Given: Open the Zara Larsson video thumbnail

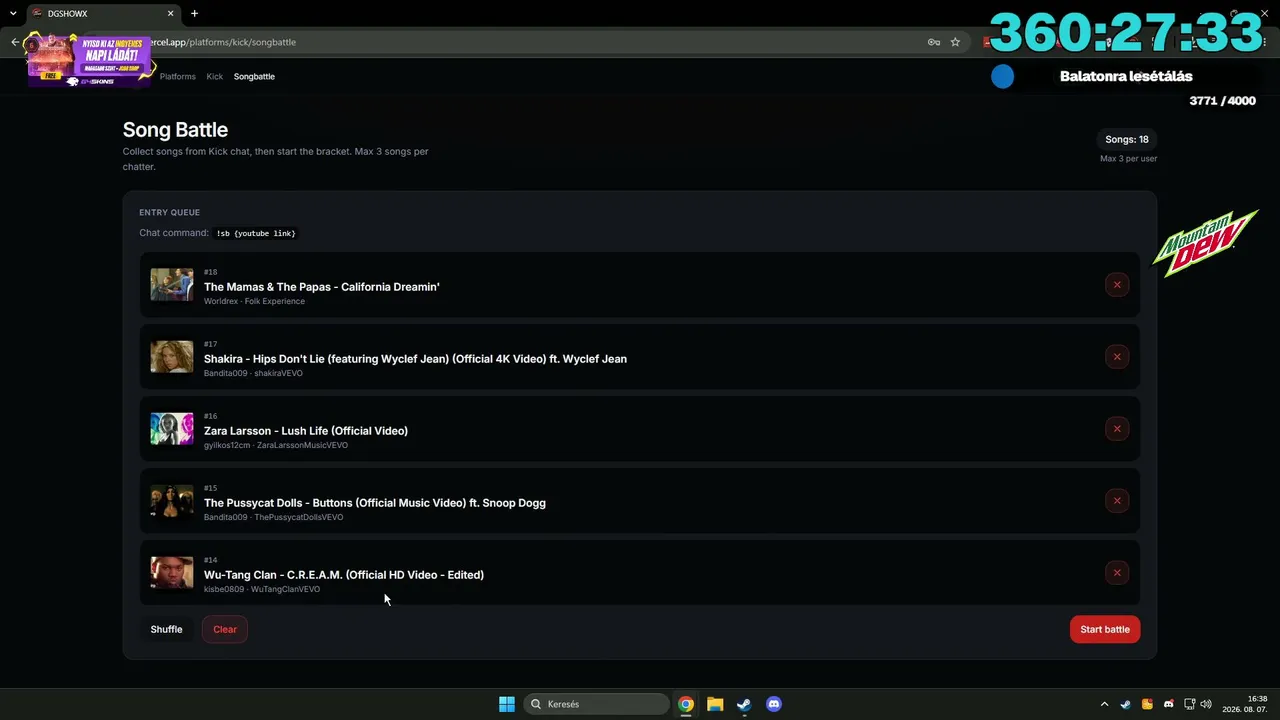Looking at the screenshot, I should (172, 429).
